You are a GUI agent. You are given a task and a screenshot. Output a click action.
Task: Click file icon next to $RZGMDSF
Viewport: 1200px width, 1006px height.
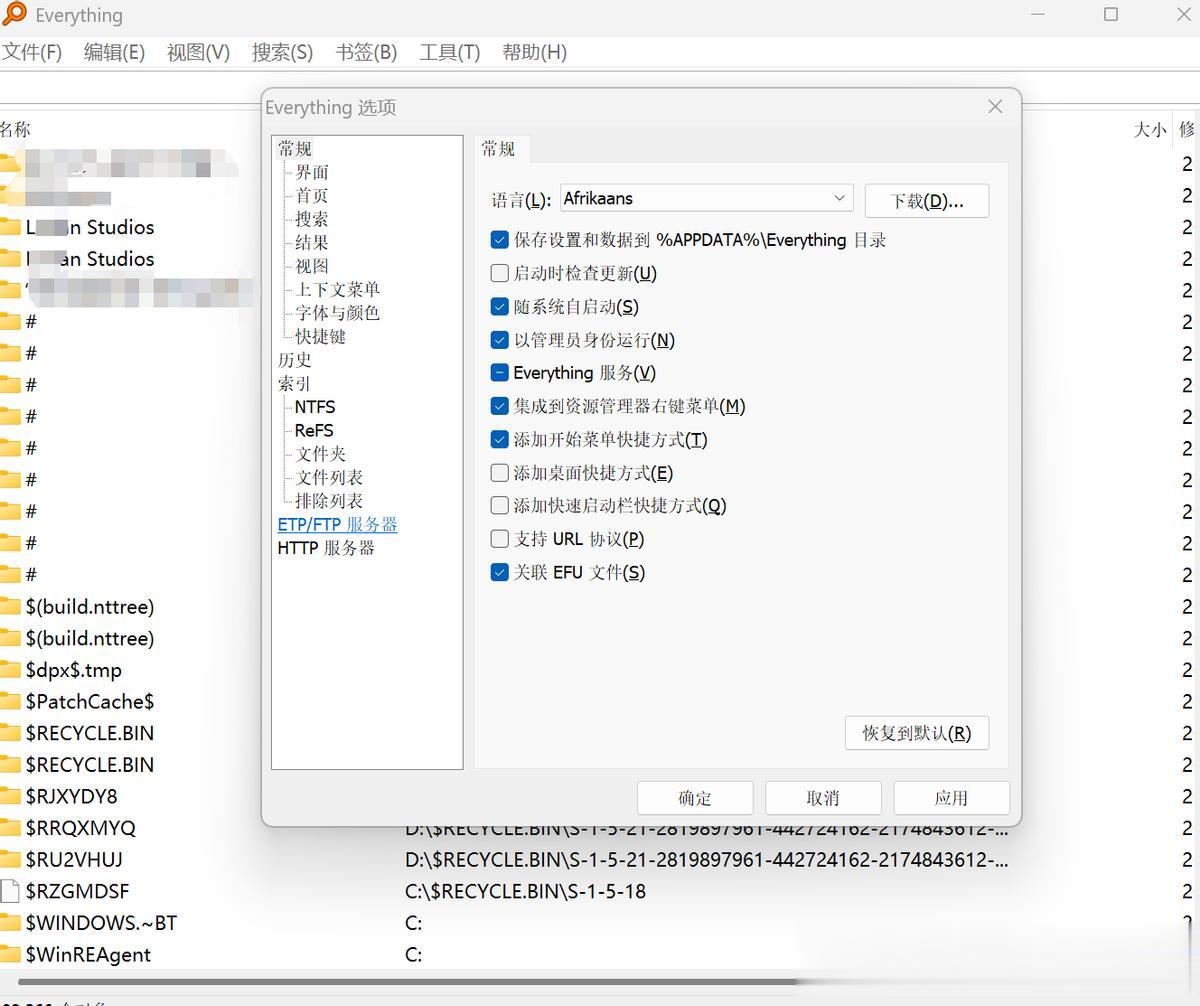coord(9,891)
